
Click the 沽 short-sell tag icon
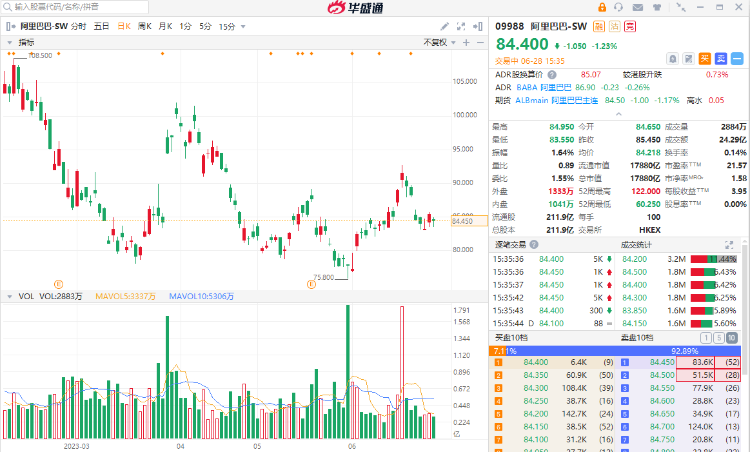click(x=615, y=26)
